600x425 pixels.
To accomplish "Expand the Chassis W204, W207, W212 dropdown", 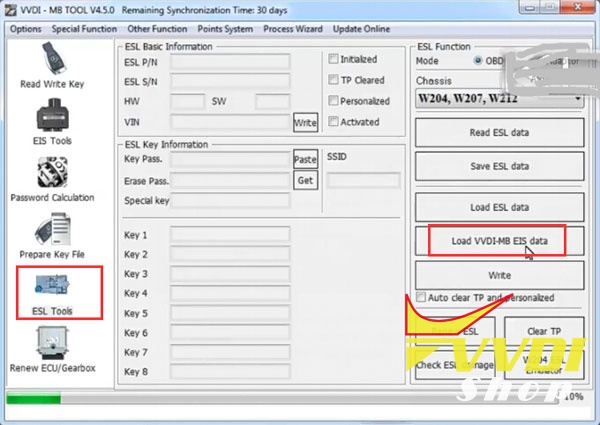I will click(499, 99).
